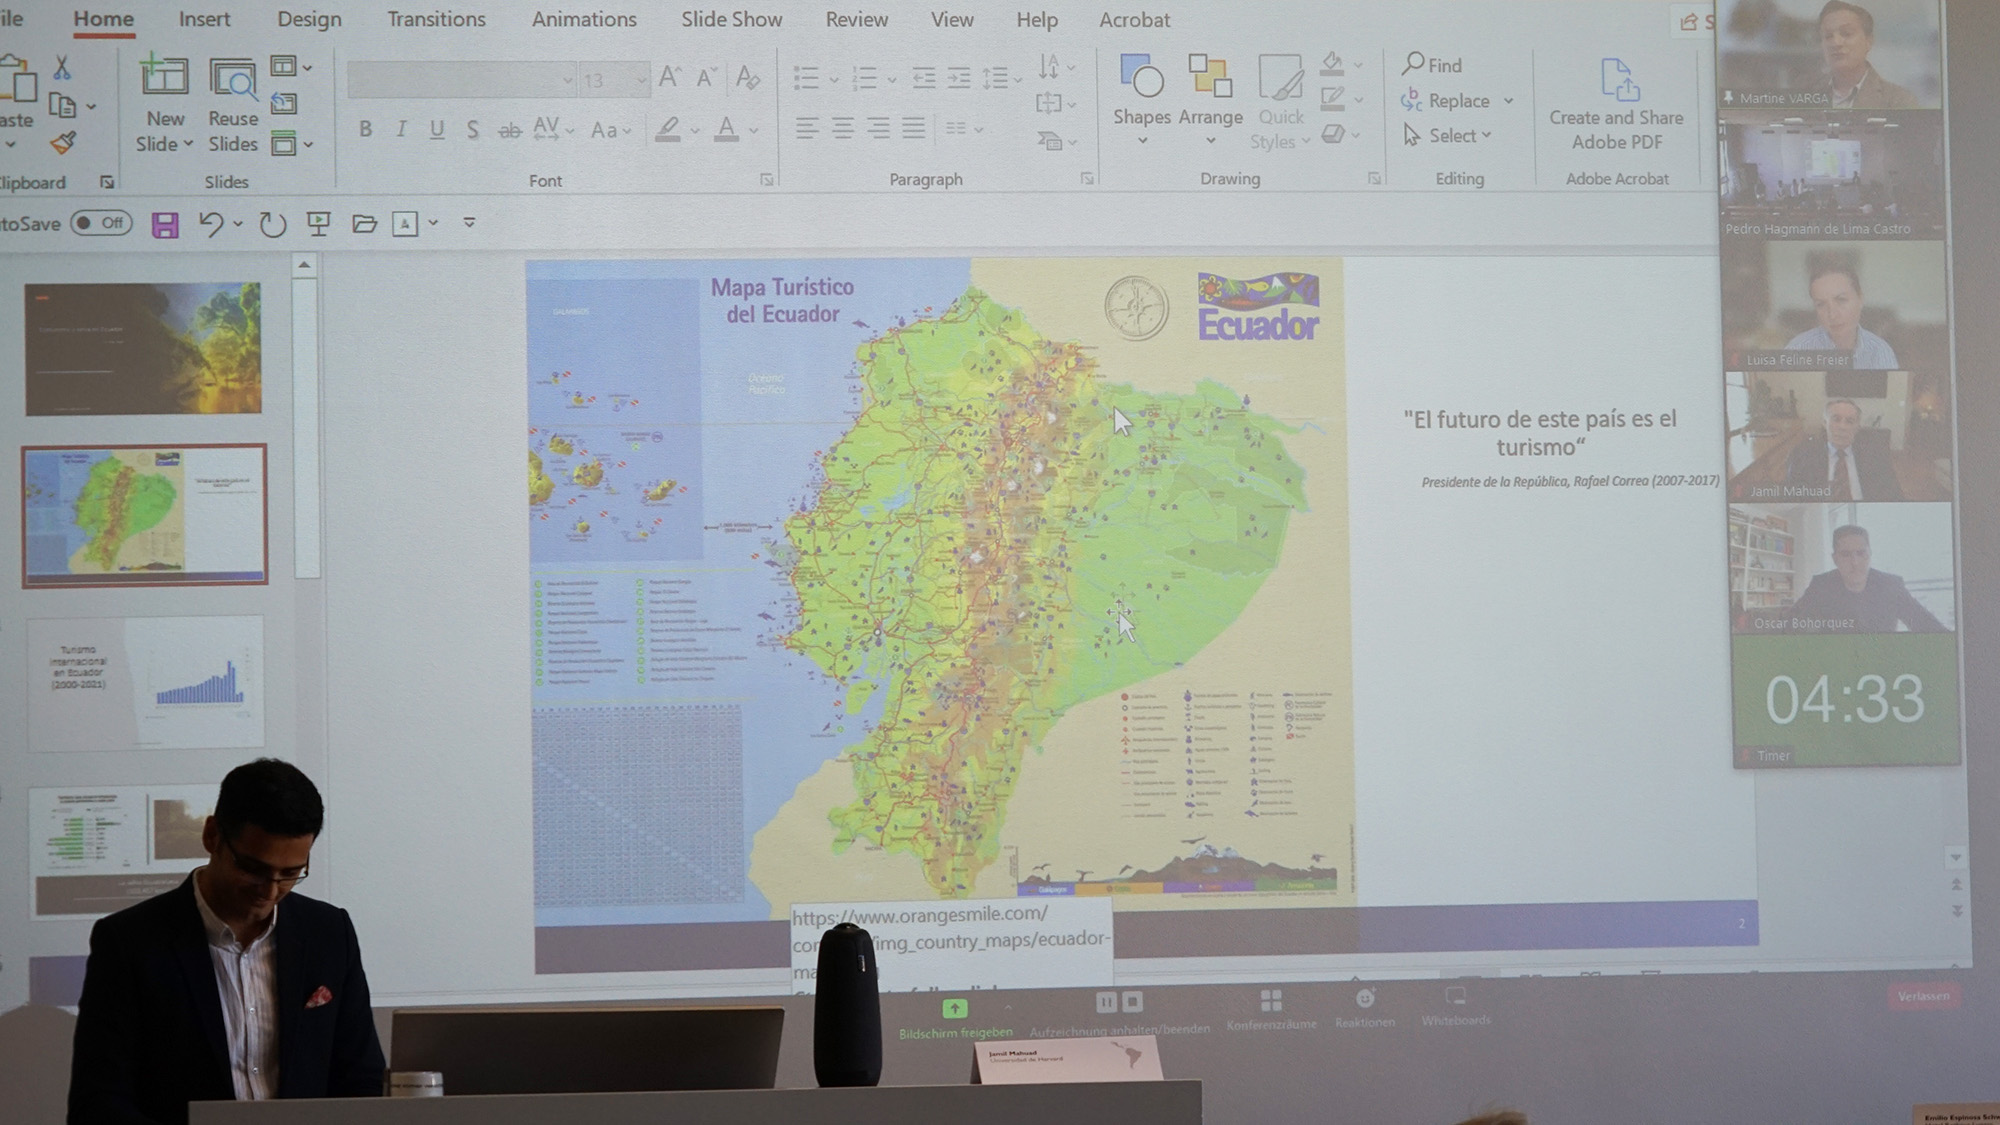Click the Undo arrow icon
The height and width of the screenshot is (1125, 2000).
click(x=210, y=224)
